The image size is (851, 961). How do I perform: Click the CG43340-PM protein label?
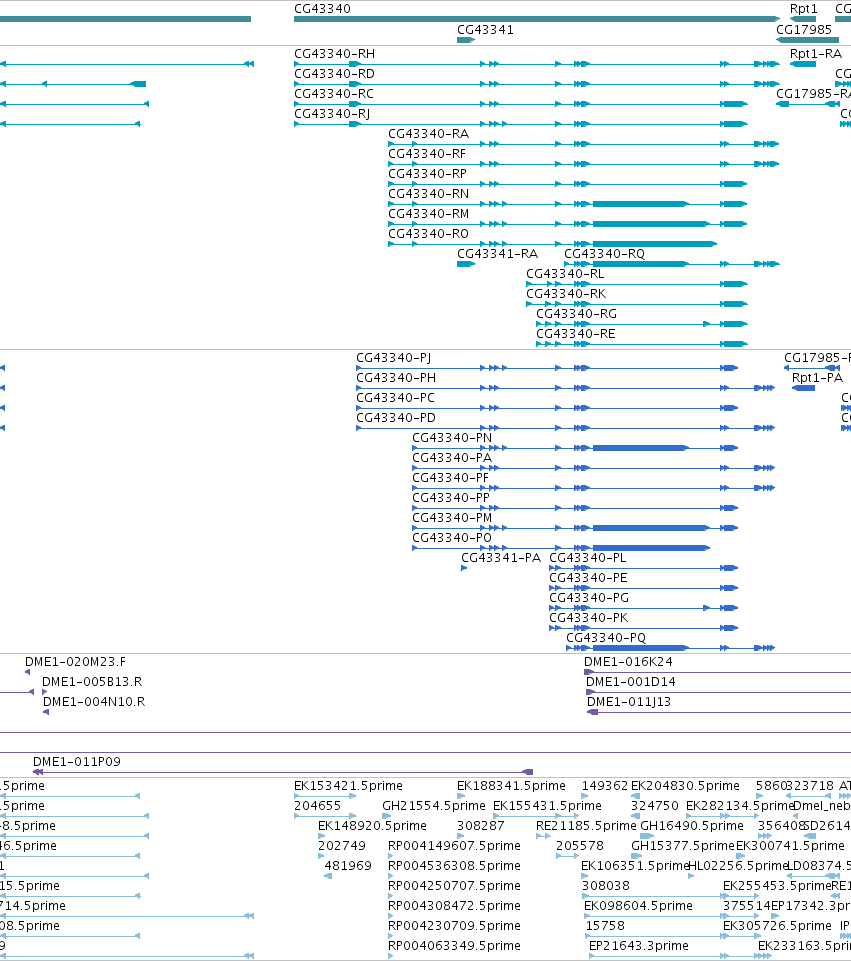452,517
